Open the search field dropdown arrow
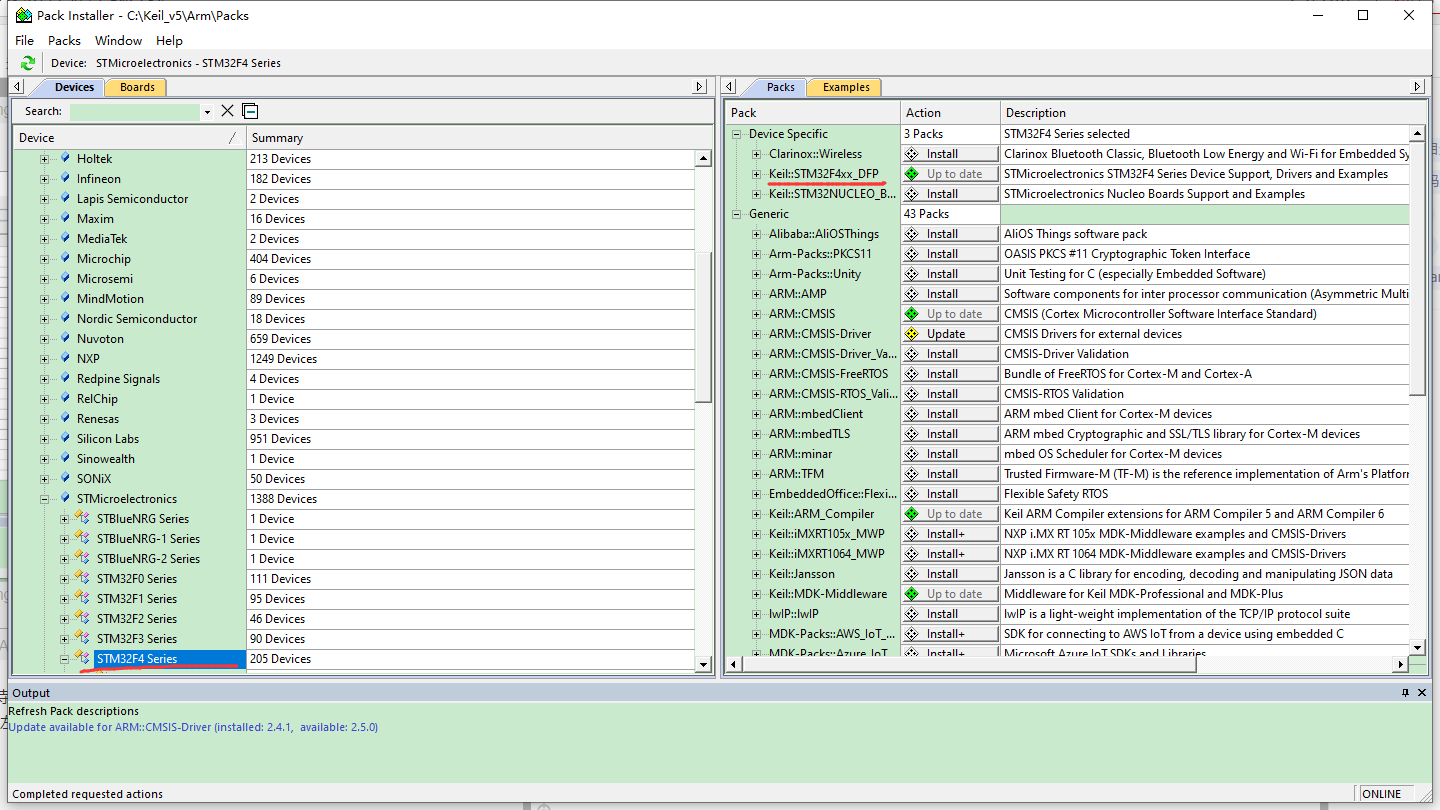This screenshot has height=810, width=1440. click(207, 112)
